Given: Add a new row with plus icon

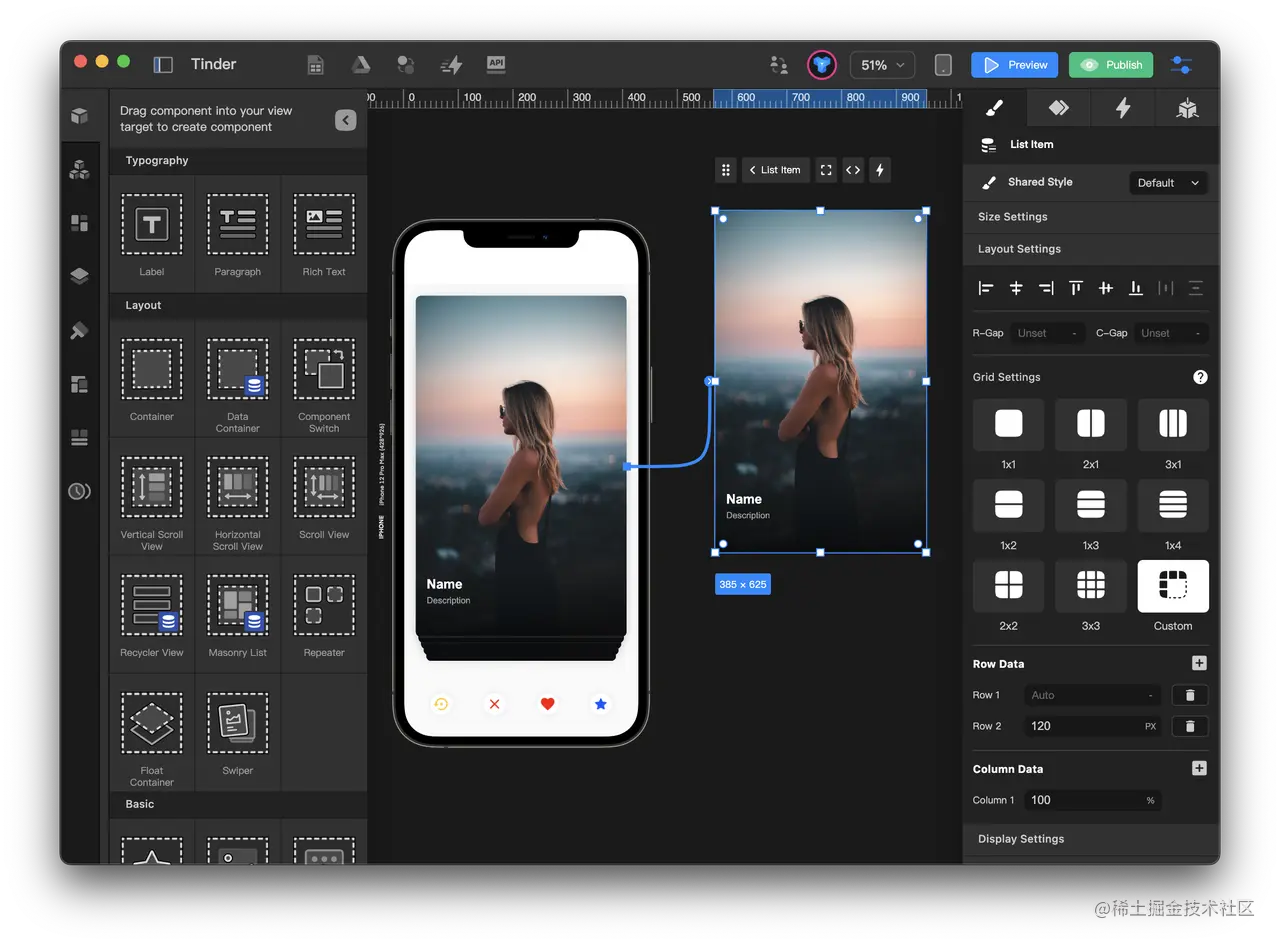Looking at the screenshot, I should [x=1199, y=663].
